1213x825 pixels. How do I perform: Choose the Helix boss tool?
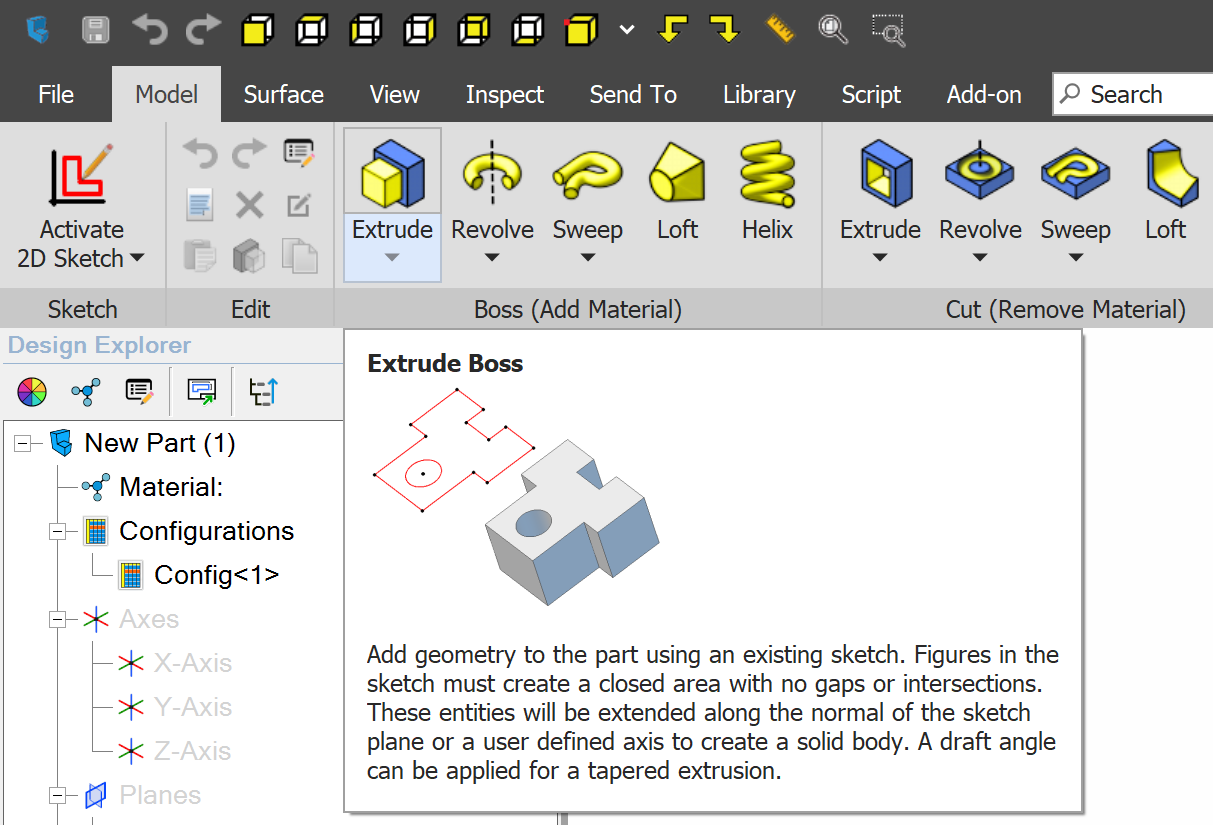767,186
